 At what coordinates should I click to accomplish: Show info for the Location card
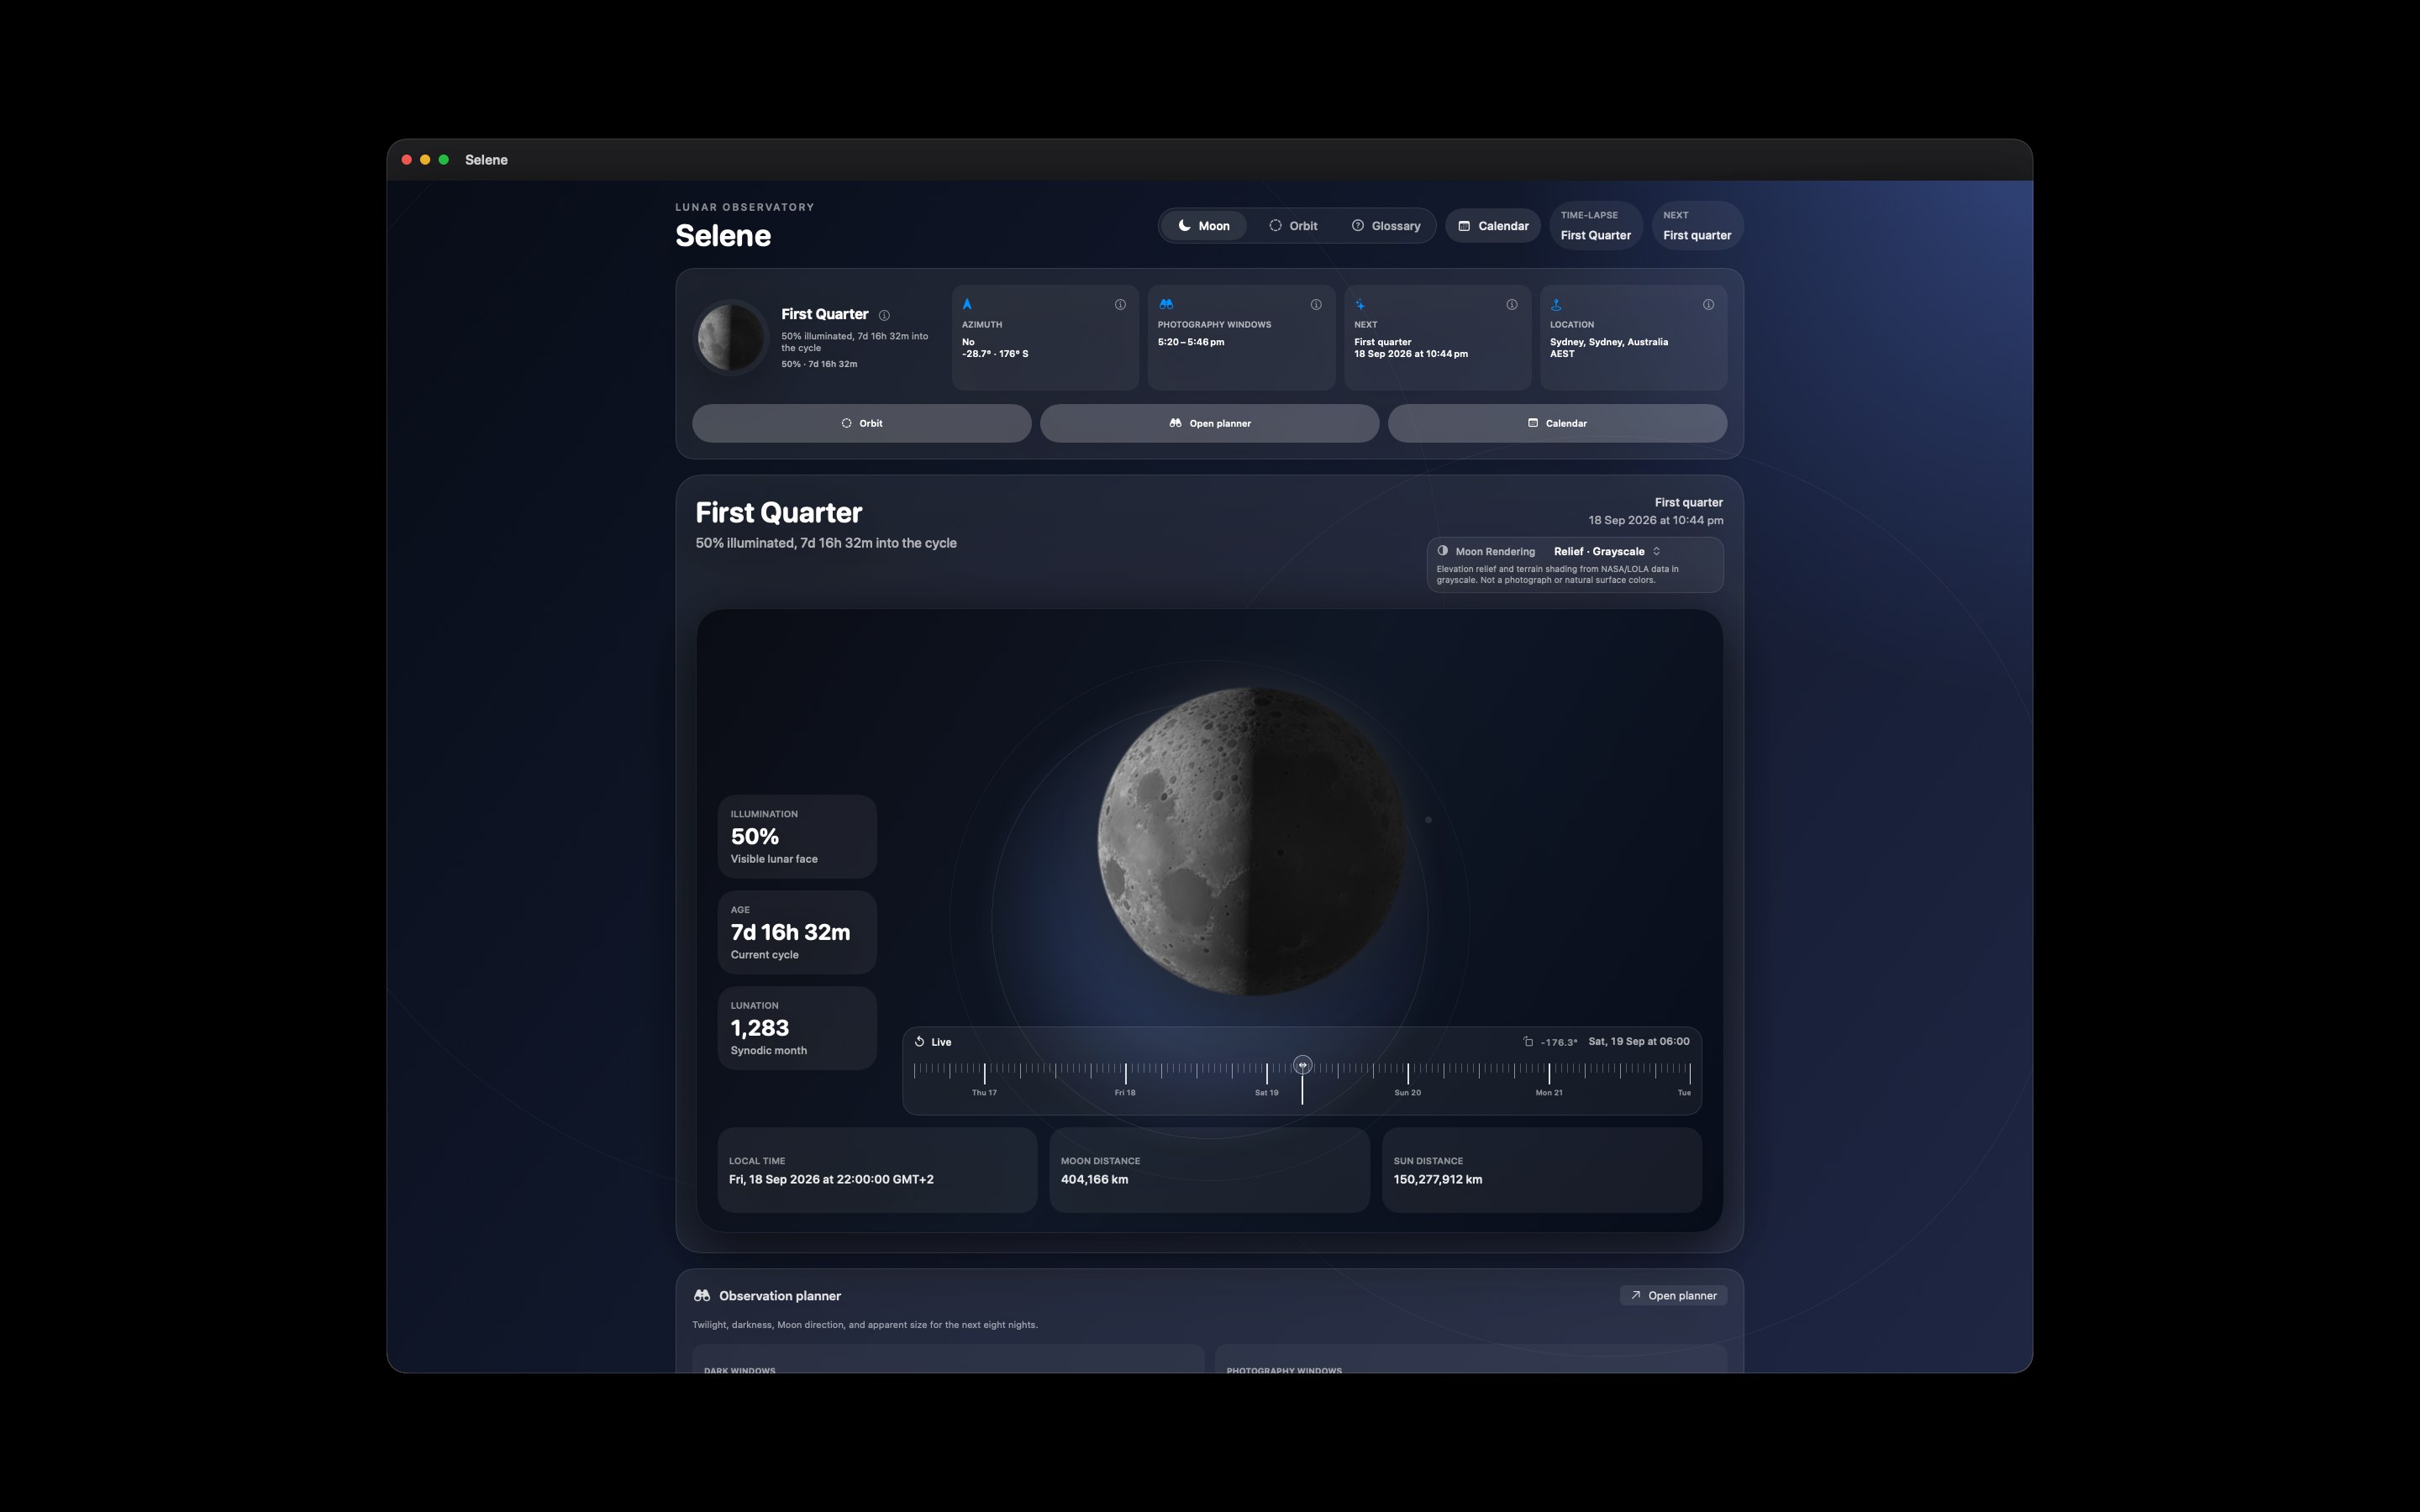click(x=1708, y=305)
